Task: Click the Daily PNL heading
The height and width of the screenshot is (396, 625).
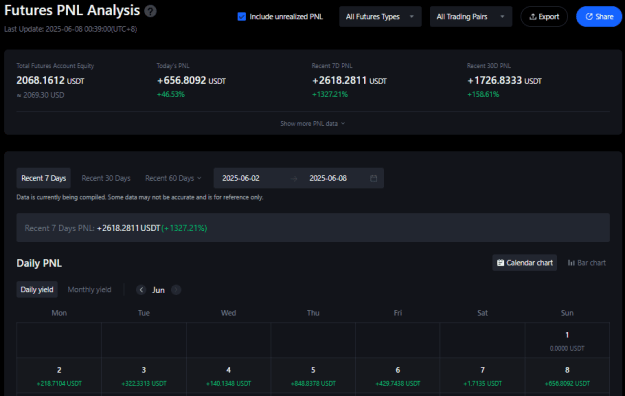Action: pos(39,263)
